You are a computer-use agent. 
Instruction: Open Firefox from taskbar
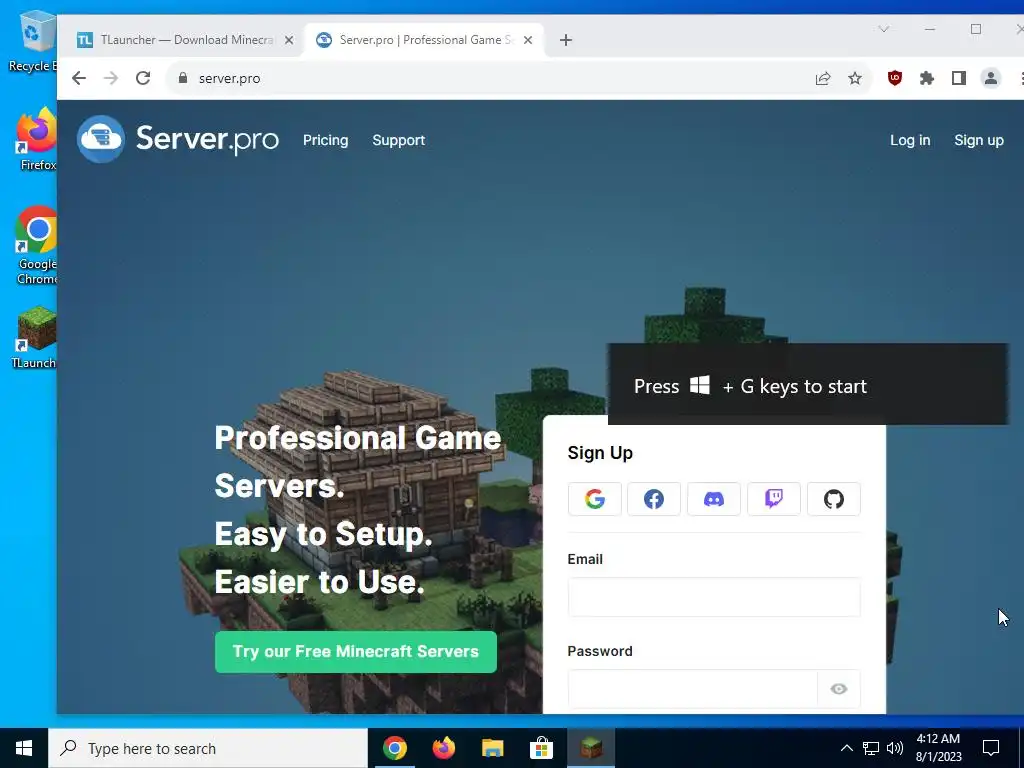(x=443, y=748)
